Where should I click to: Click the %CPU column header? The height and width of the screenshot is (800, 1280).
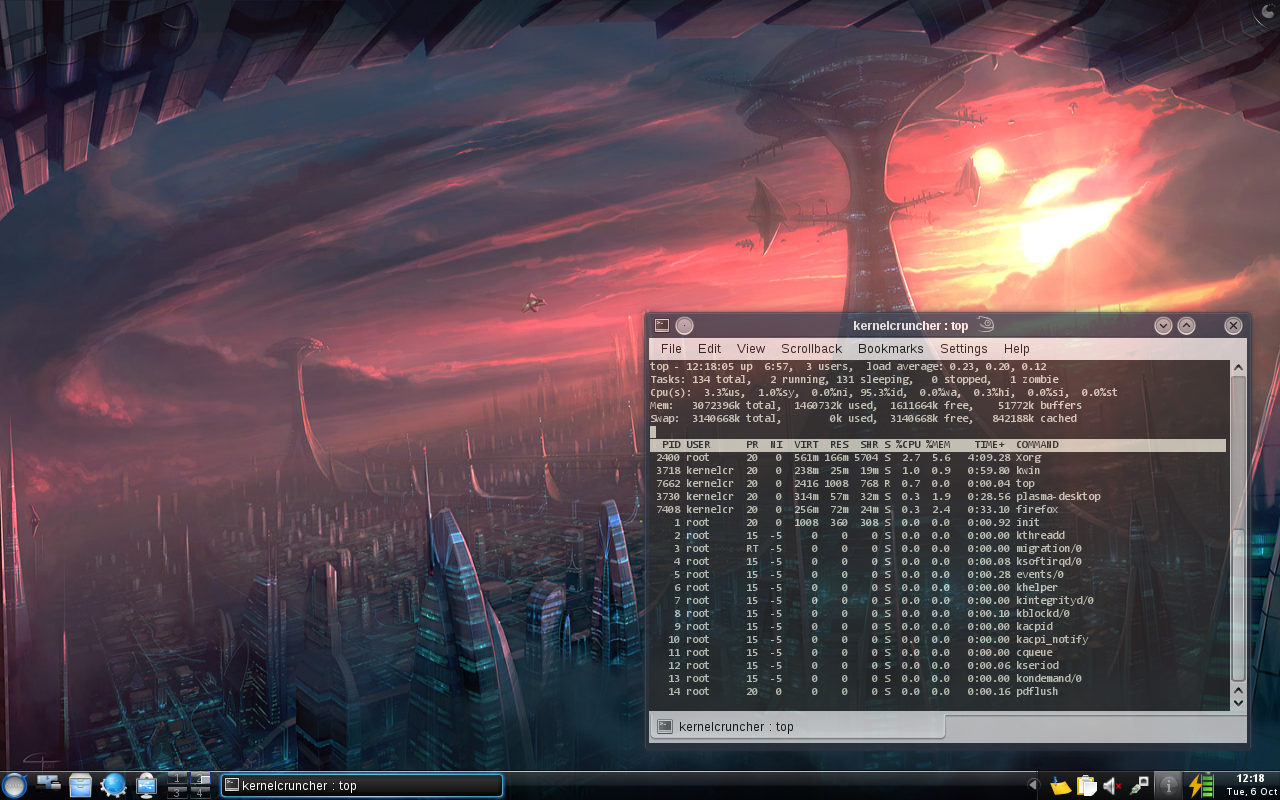(x=908, y=445)
